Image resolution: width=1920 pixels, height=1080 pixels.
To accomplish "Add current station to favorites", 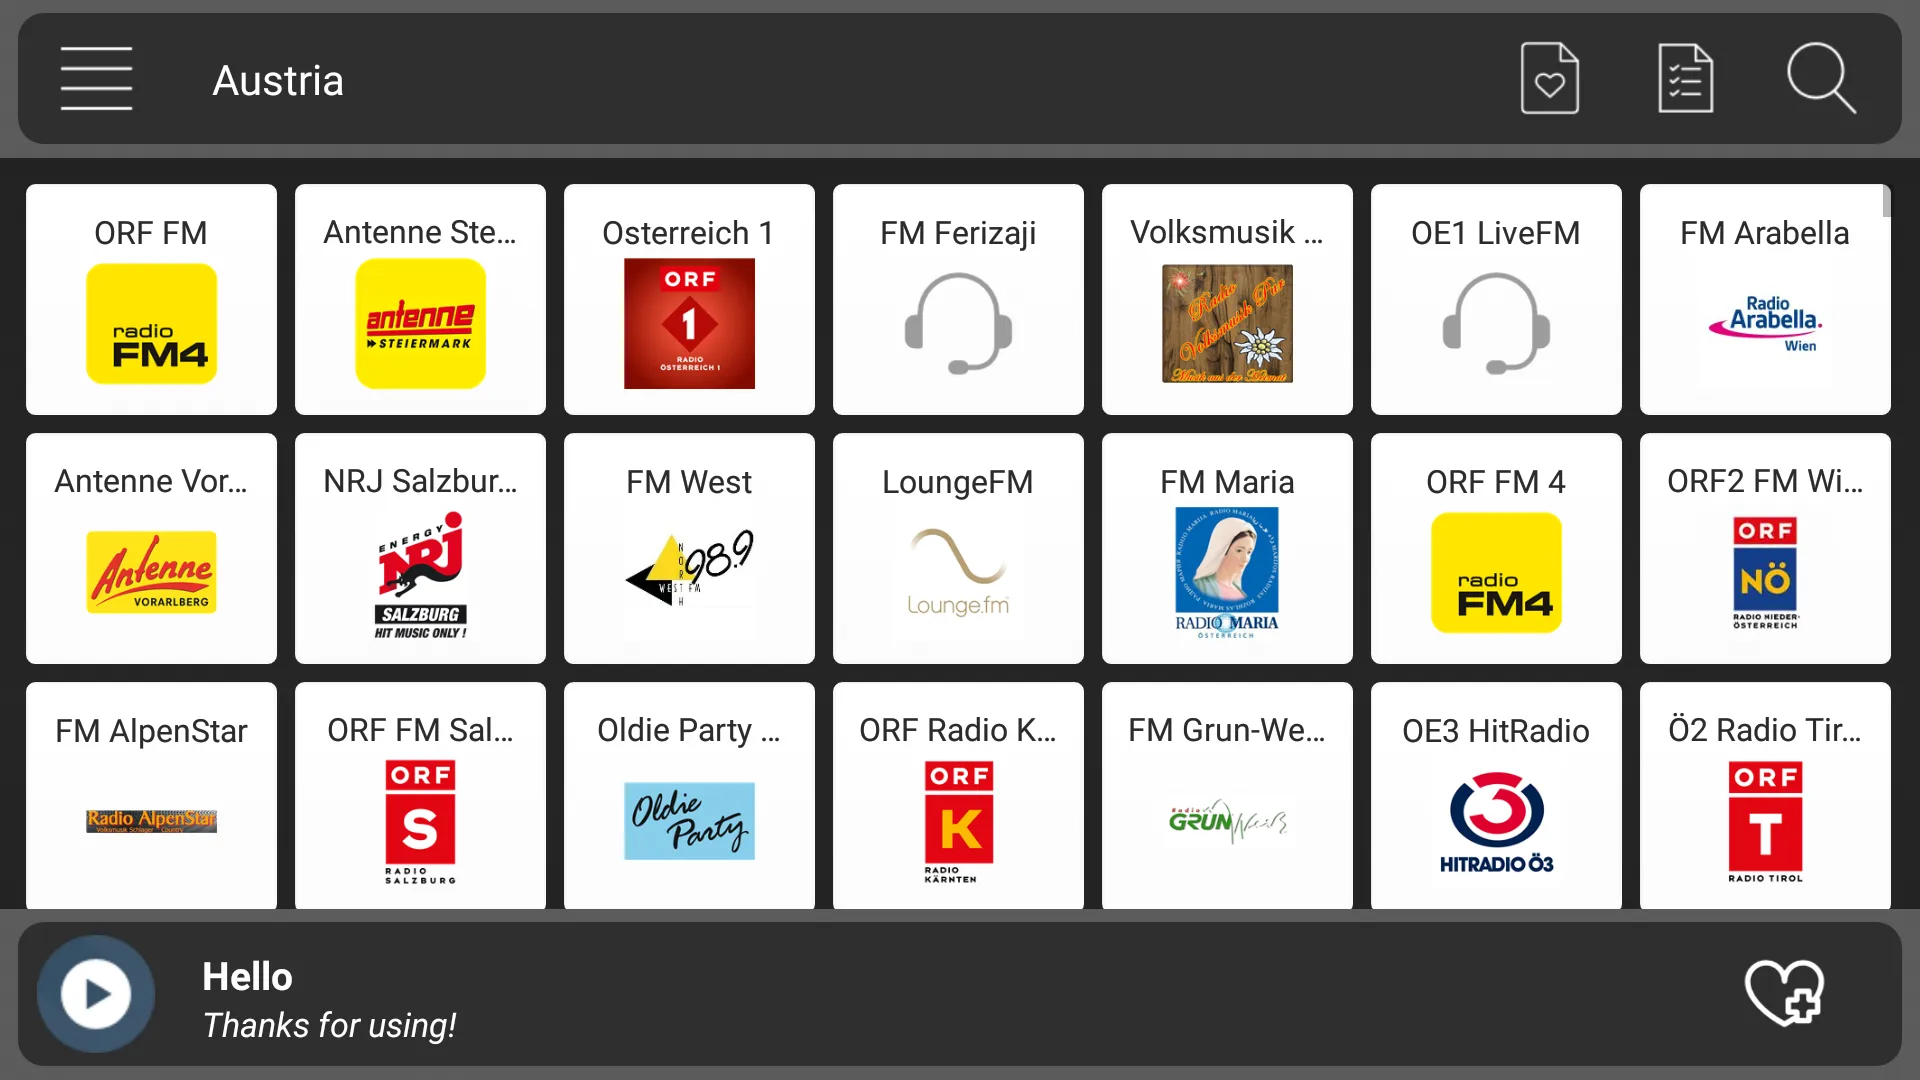I will 1782,993.
